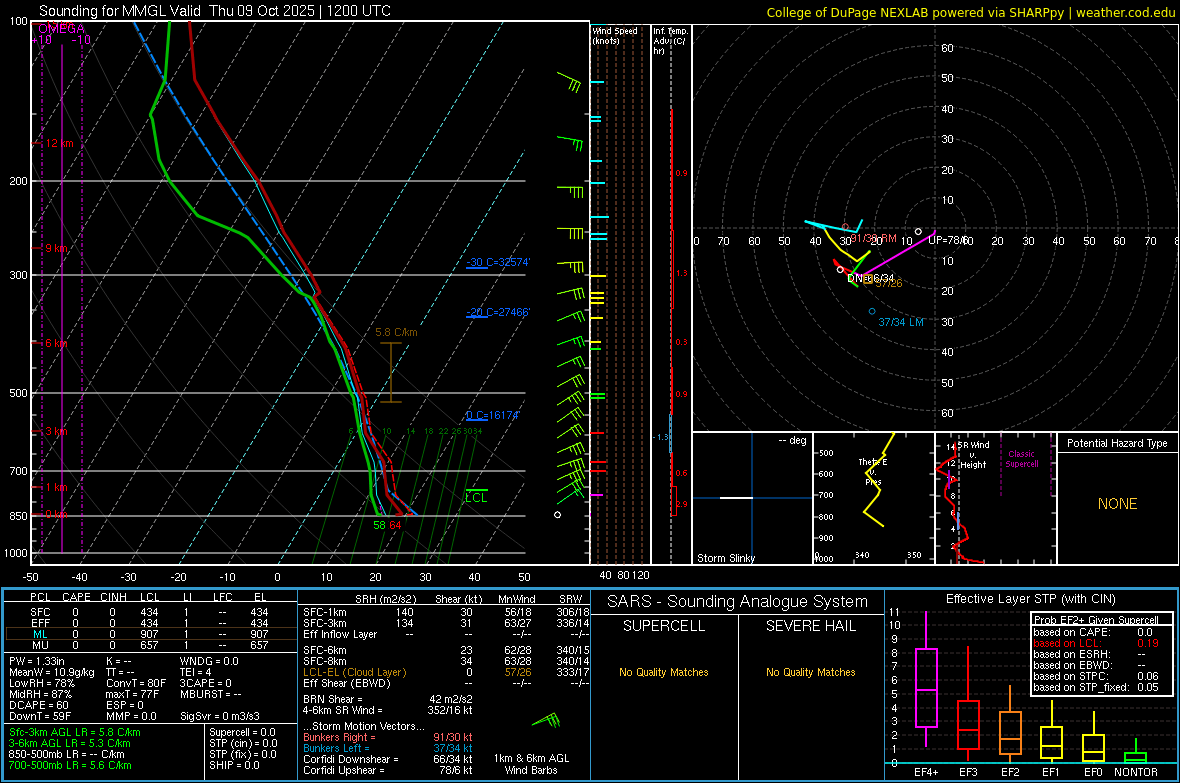This screenshot has height=783, width=1180.
Task: Click the LowRH = 78% value
Action: coord(41,684)
